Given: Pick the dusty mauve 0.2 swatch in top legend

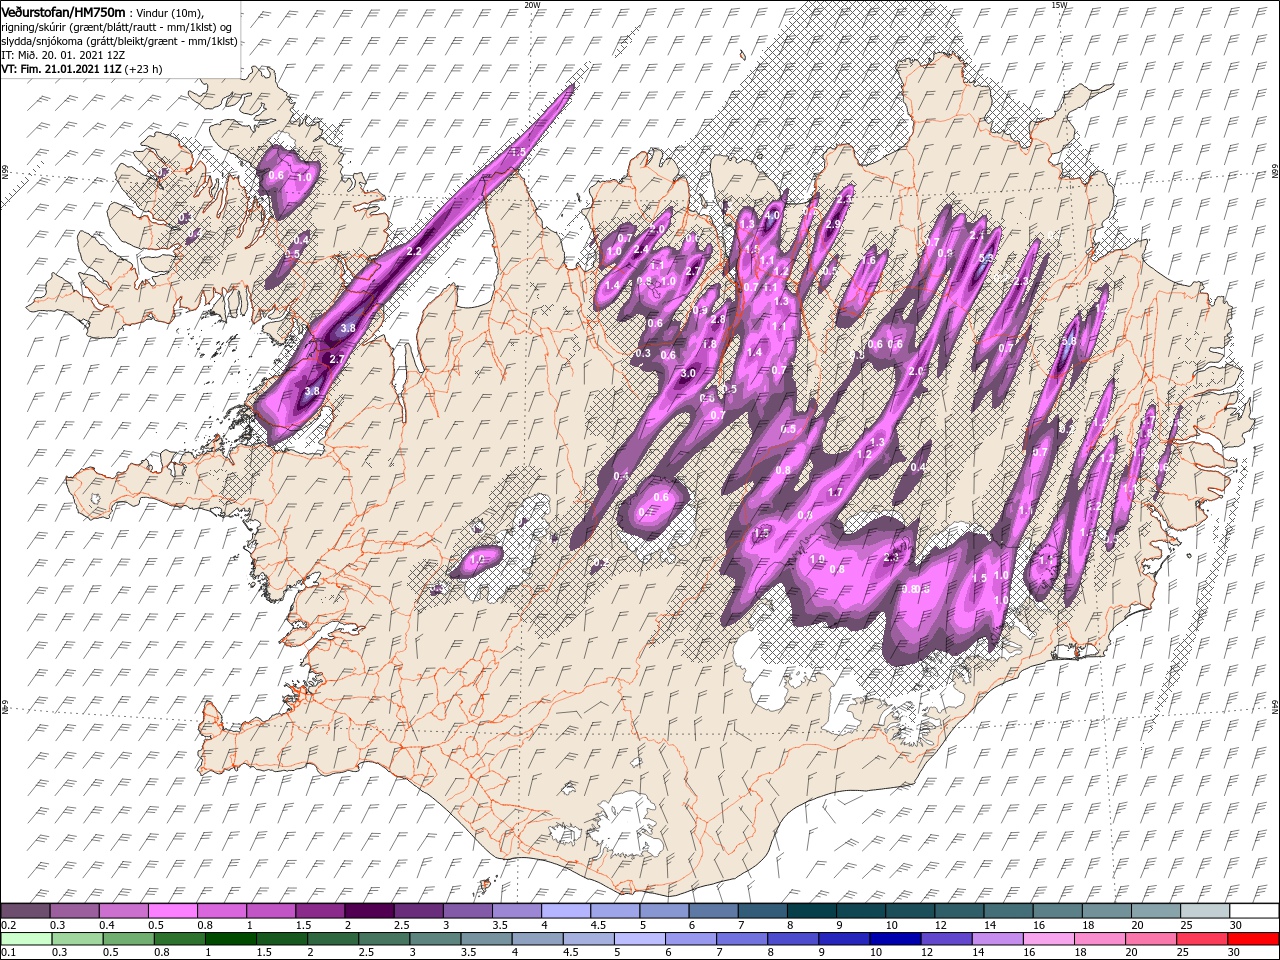Looking at the screenshot, I should (x=25, y=911).
